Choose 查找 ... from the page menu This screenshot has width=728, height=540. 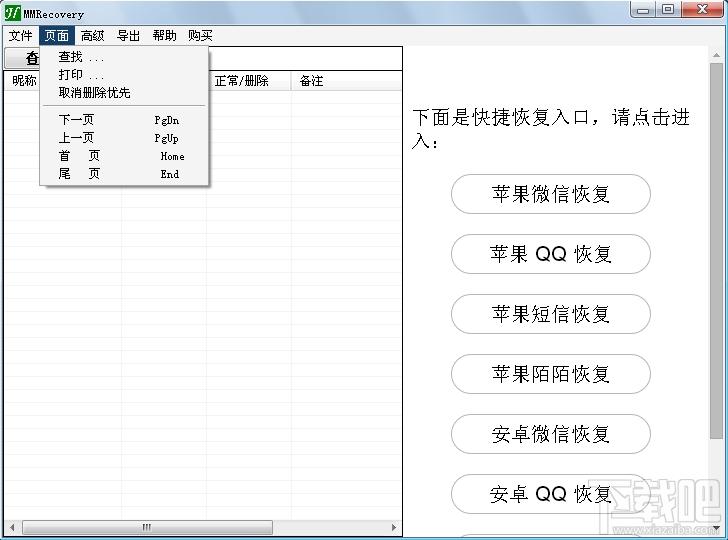pyautogui.click(x=124, y=57)
